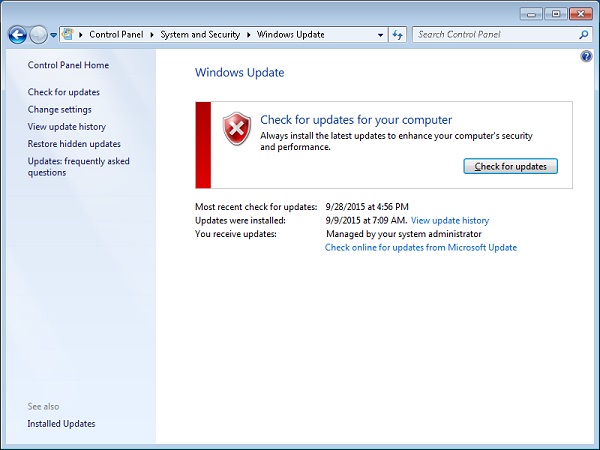Viewport: 600px width, 450px height.
Task: Click the 'You receive updates:' label
Action: [236, 234]
